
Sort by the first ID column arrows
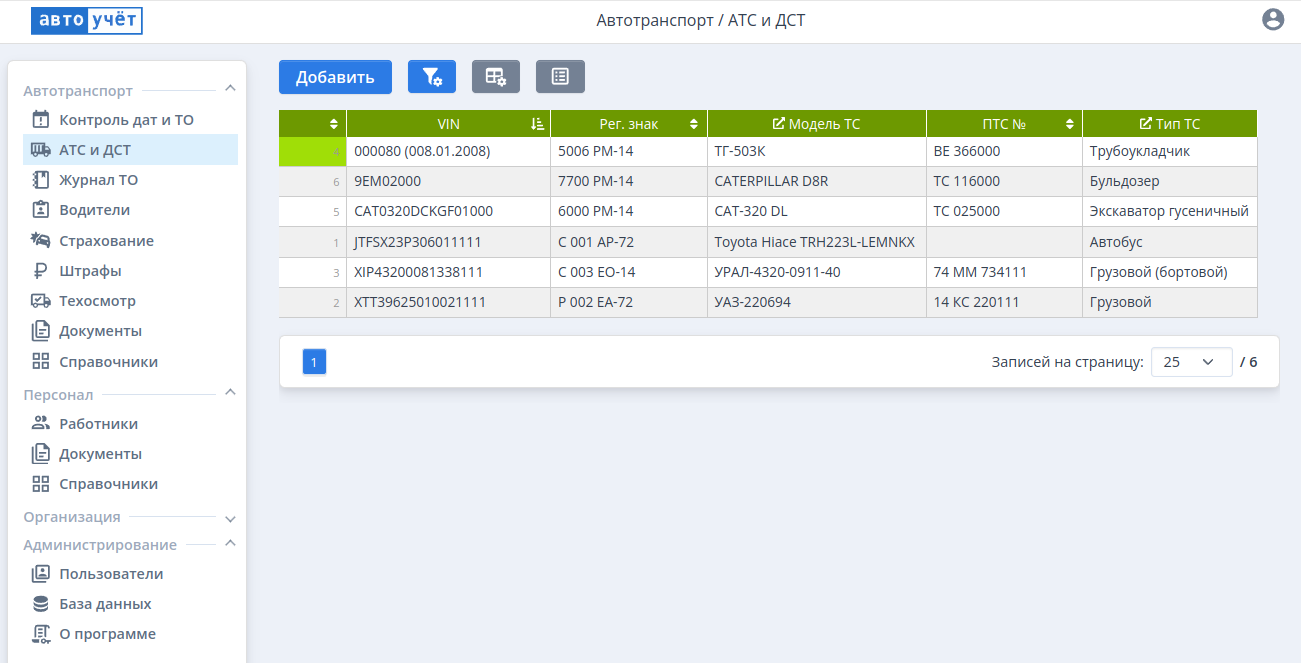point(334,124)
